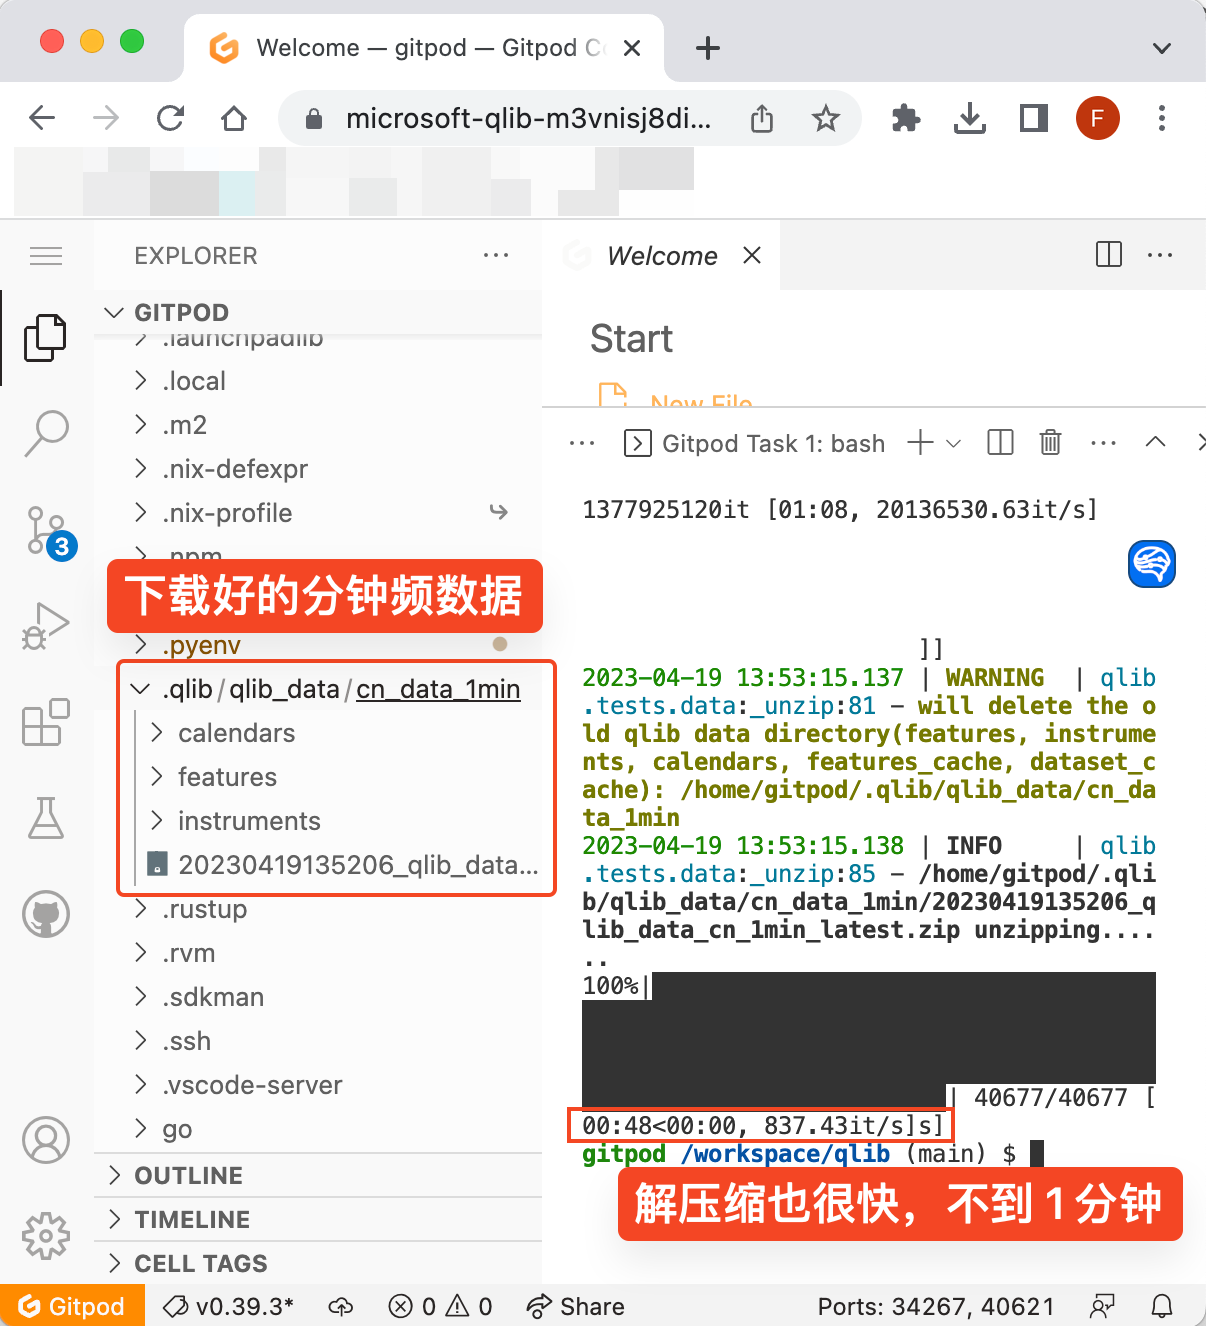
Task: Open Source Control view with 3 changes
Action: tap(46, 530)
